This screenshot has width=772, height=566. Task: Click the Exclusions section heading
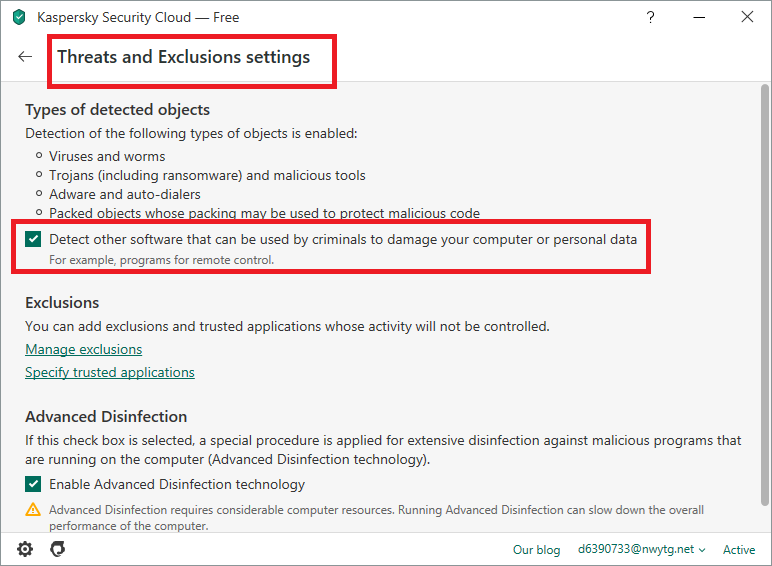tap(62, 302)
